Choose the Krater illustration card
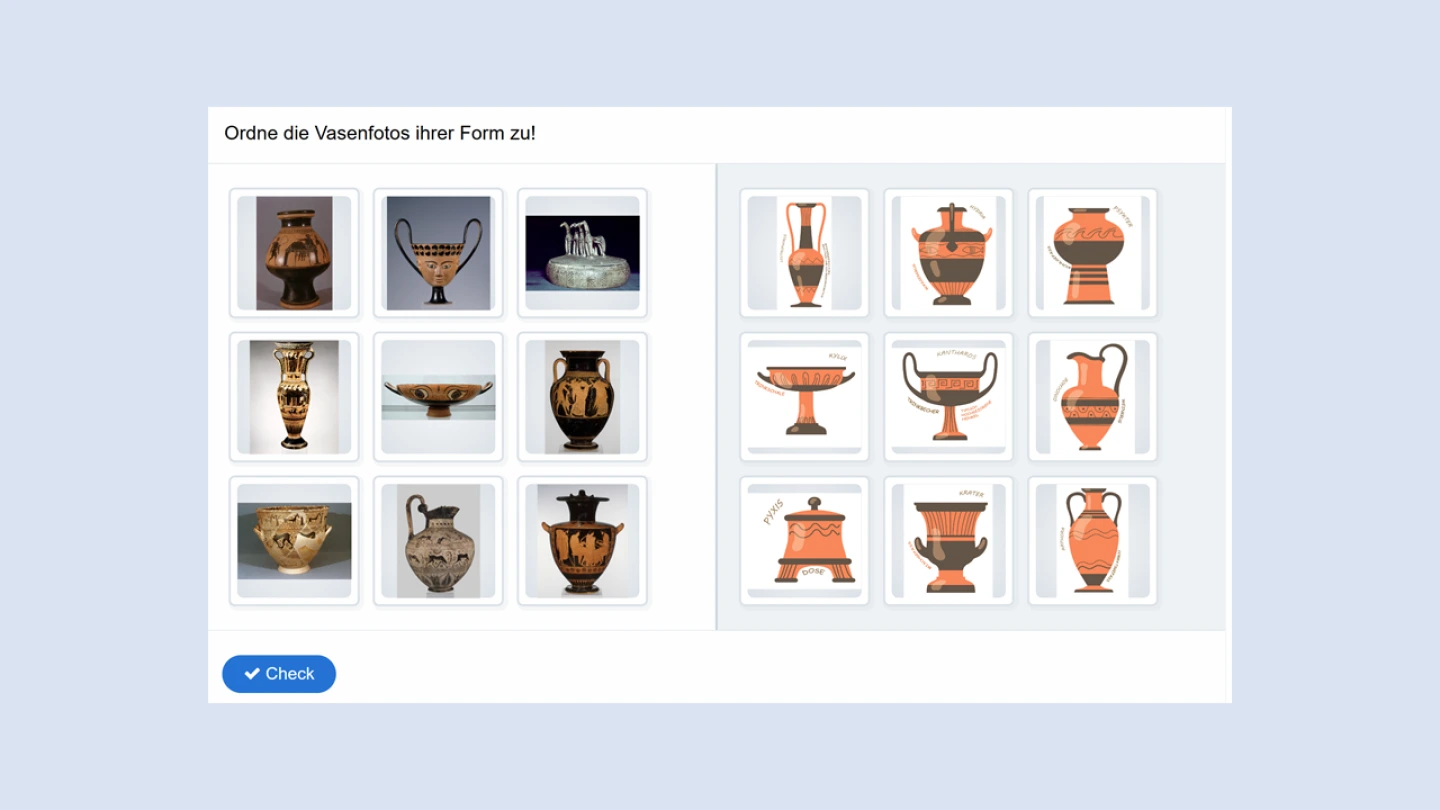 [949, 541]
